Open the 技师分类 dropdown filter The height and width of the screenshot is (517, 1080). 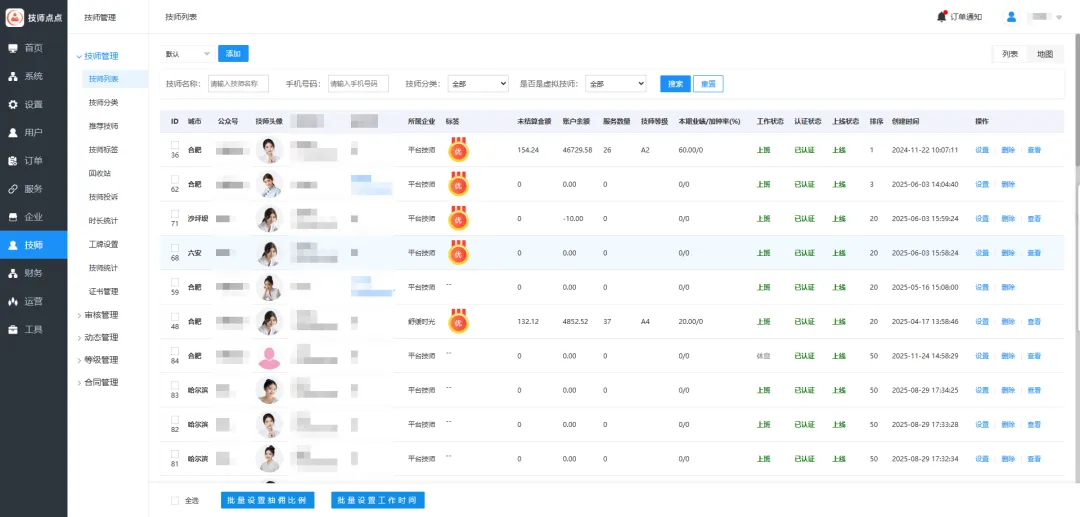(x=478, y=84)
